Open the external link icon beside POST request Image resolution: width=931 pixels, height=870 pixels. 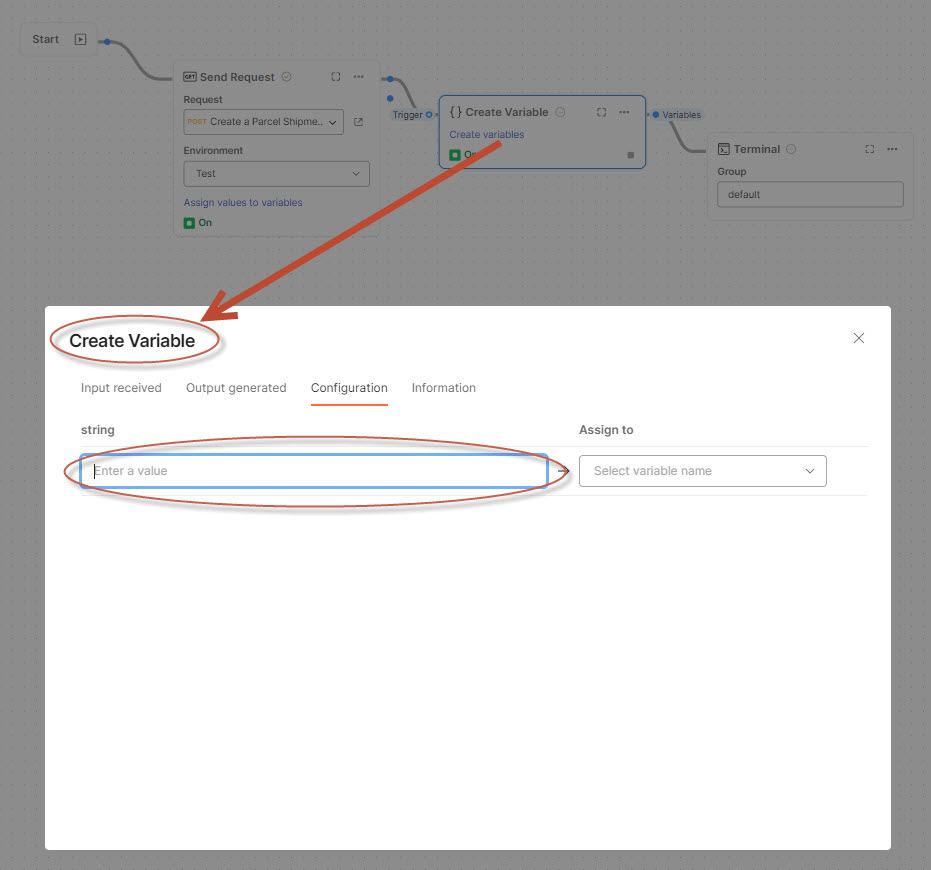pos(358,122)
